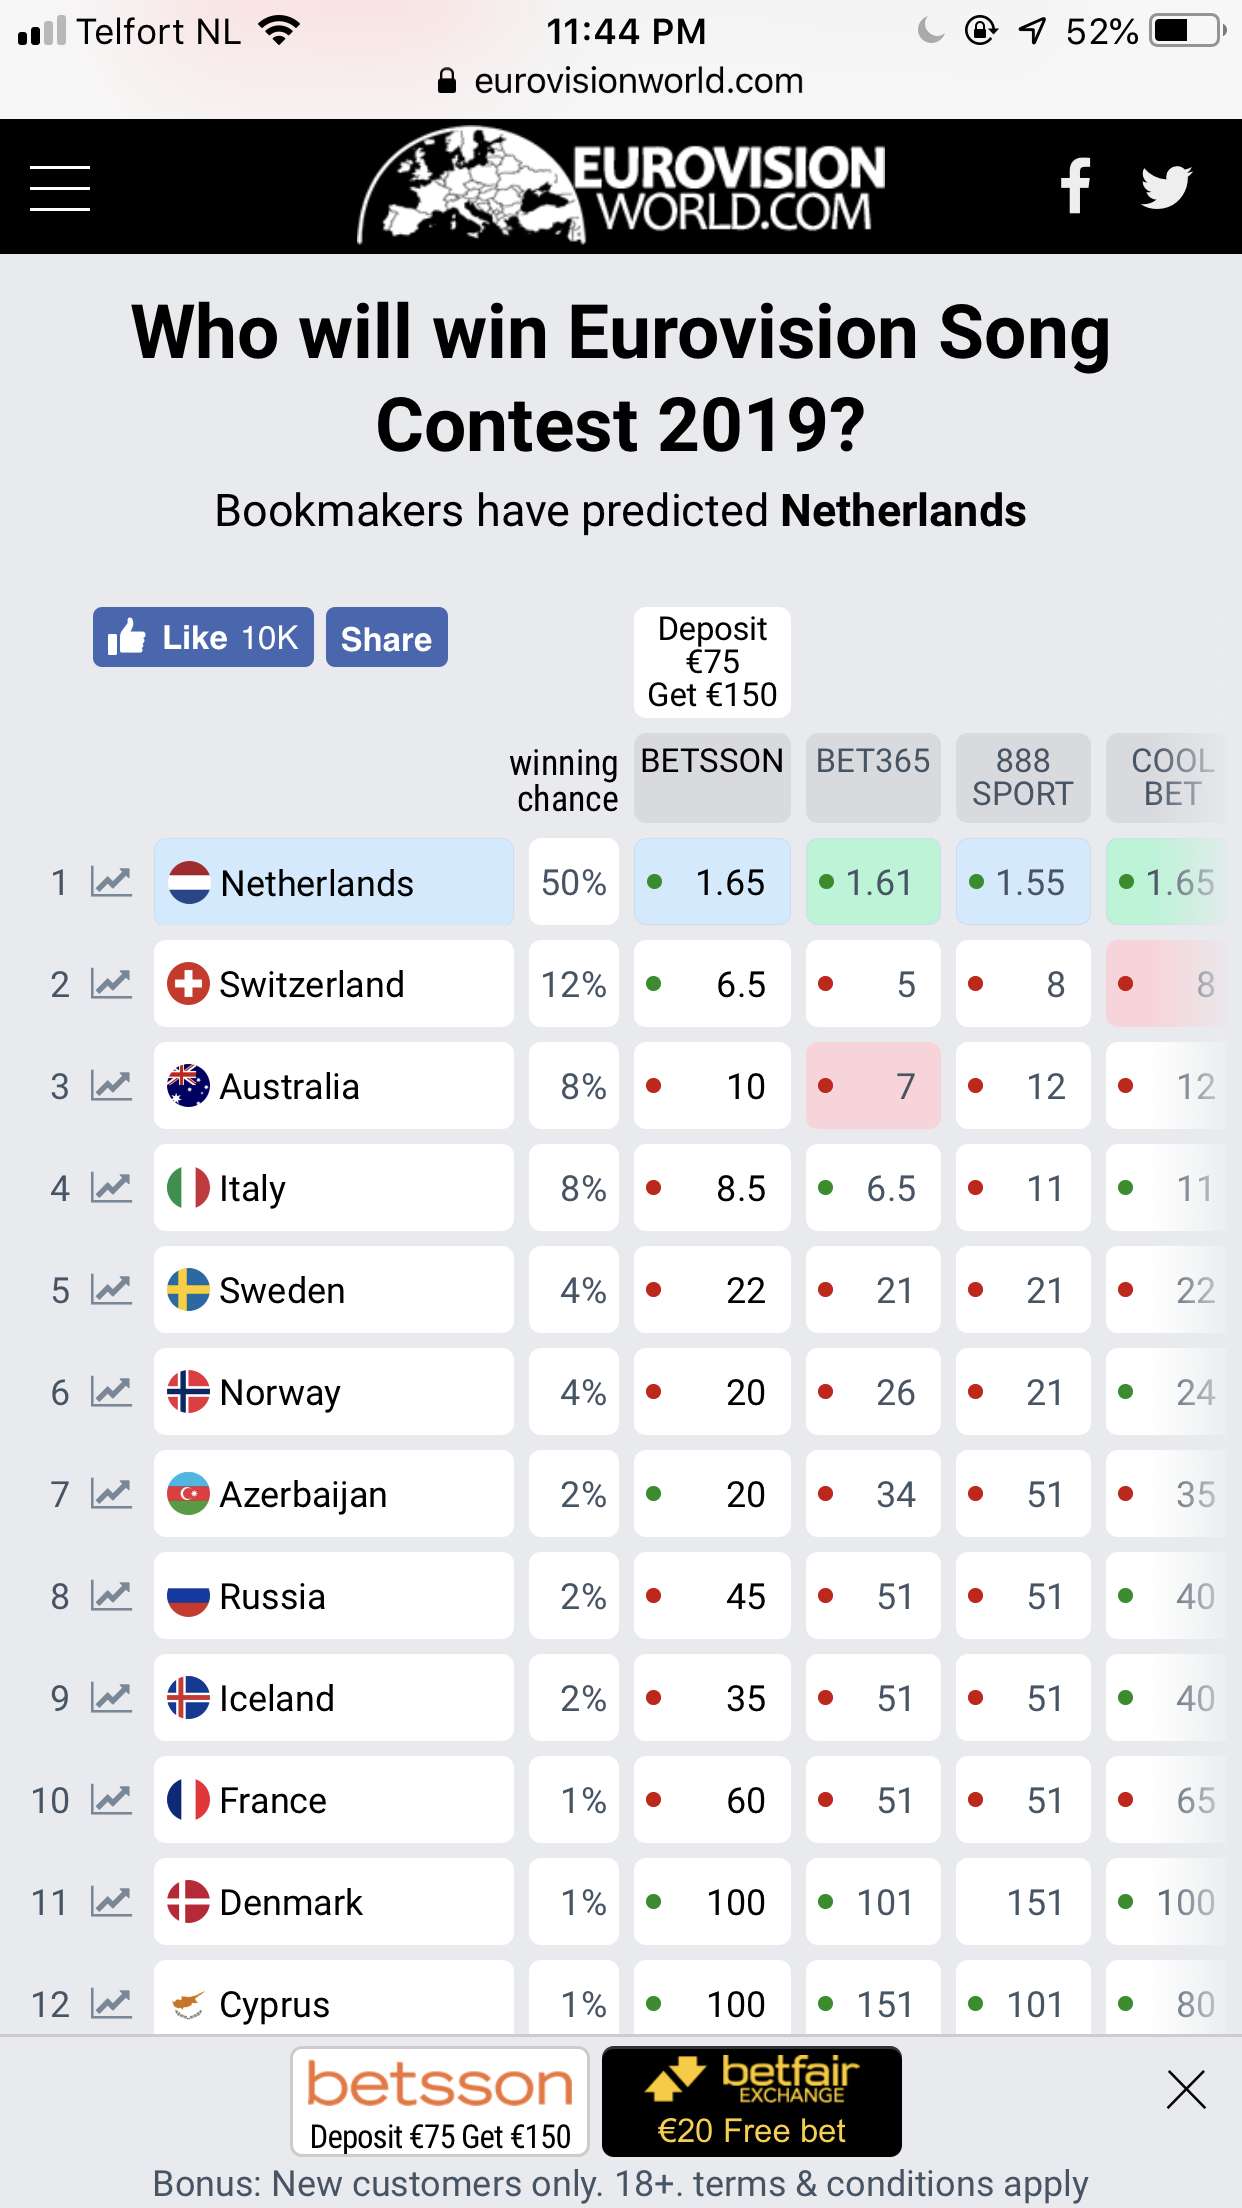This screenshot has width=1242, height=2208.
Task: Close the bottom advertisement bar
Action: pyautogui.click(x=1186, y=2089)
